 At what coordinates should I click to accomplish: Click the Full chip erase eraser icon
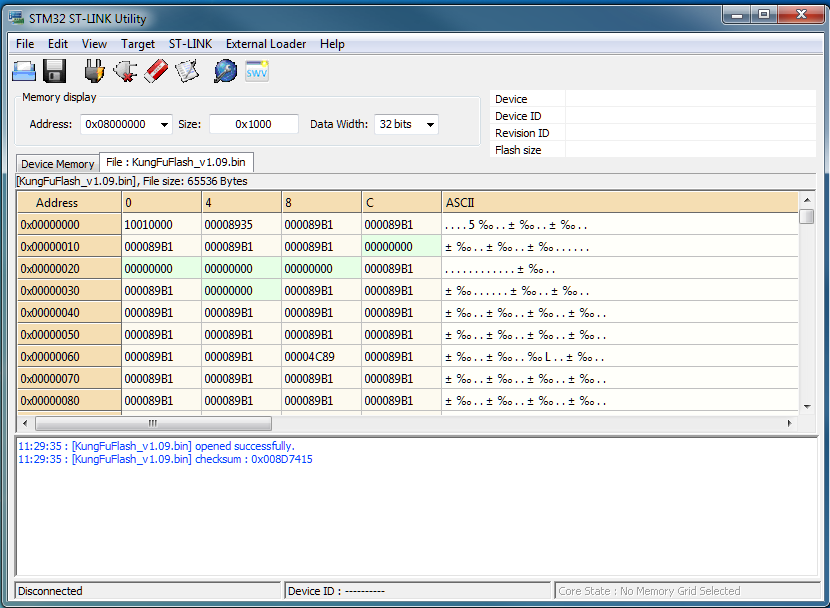(156, 71)
